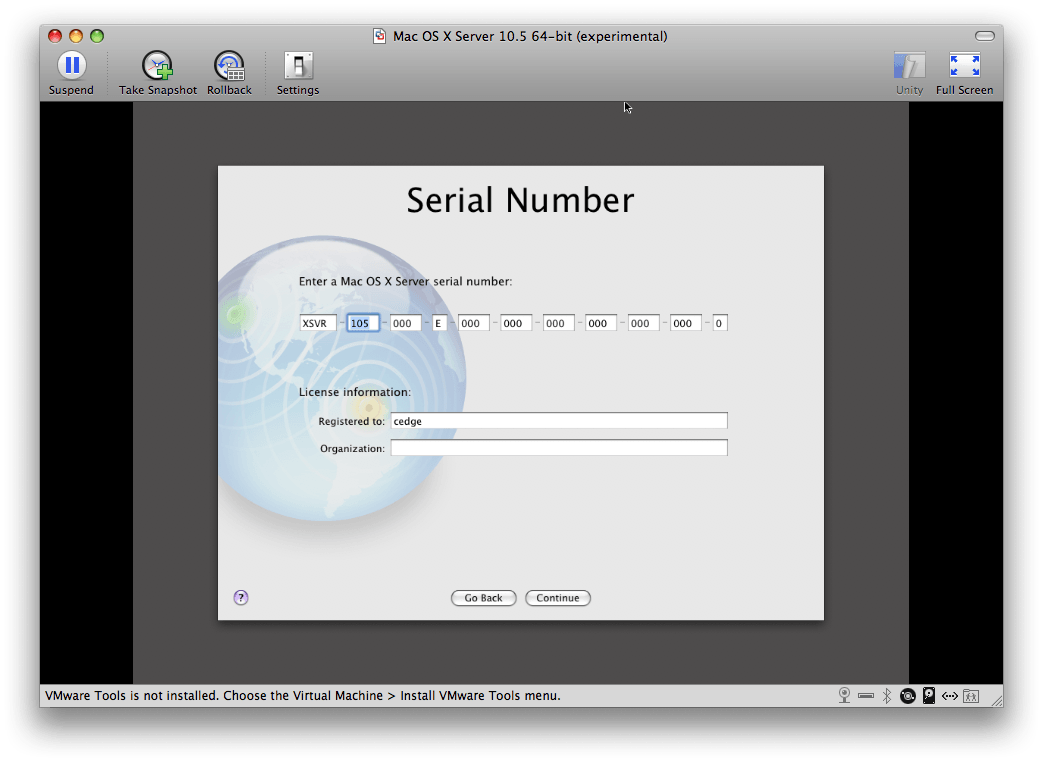Toggle the toolbar with the pill button
1043x762 pixels.
[984, 36]
